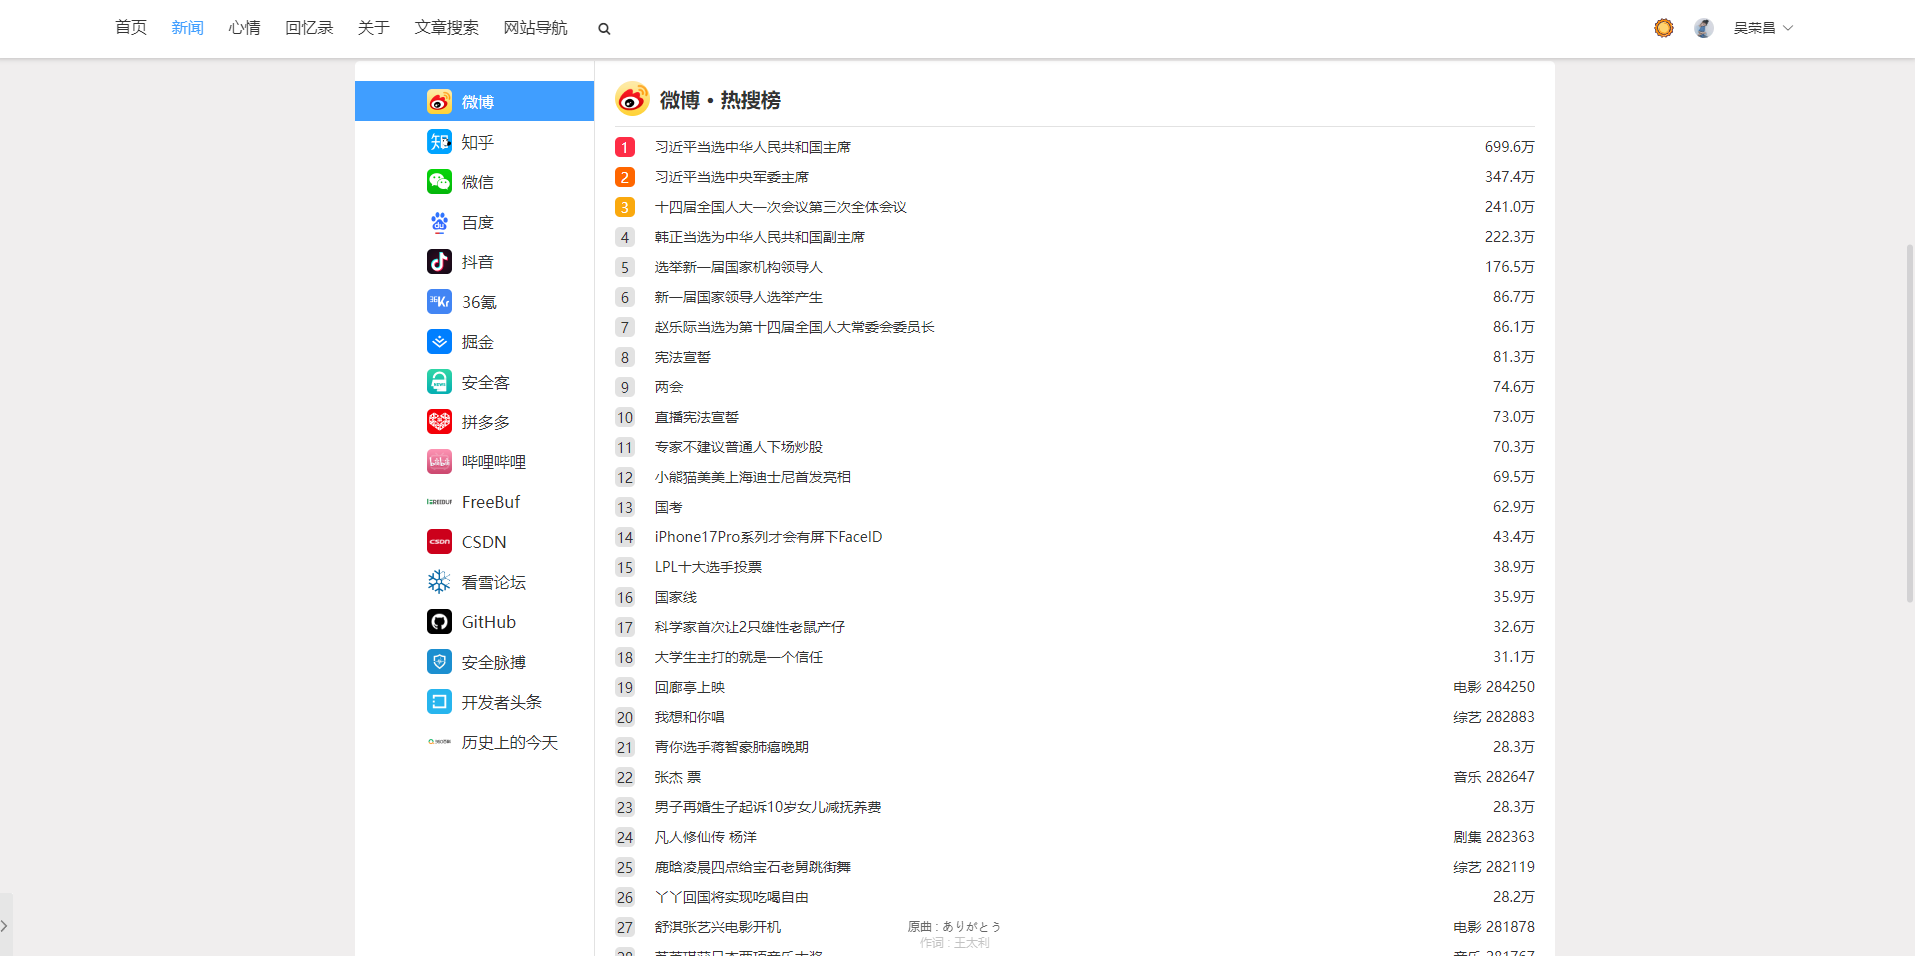1915x956 pixels.
Task: Click the 安全脉搏 shield icon
Action: [x=439, y=662]
